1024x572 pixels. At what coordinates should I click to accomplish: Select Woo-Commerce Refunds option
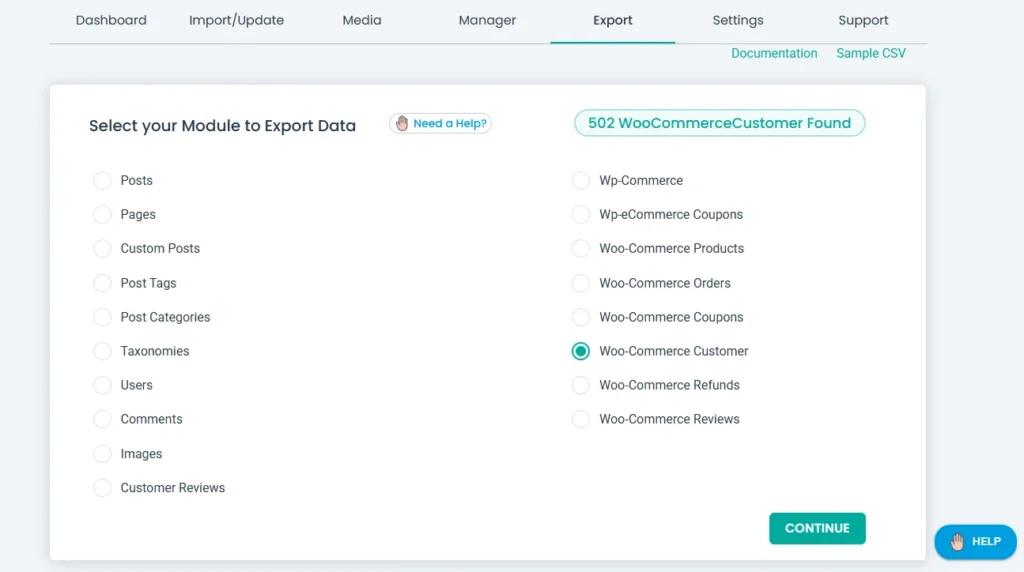coord(581,385)
